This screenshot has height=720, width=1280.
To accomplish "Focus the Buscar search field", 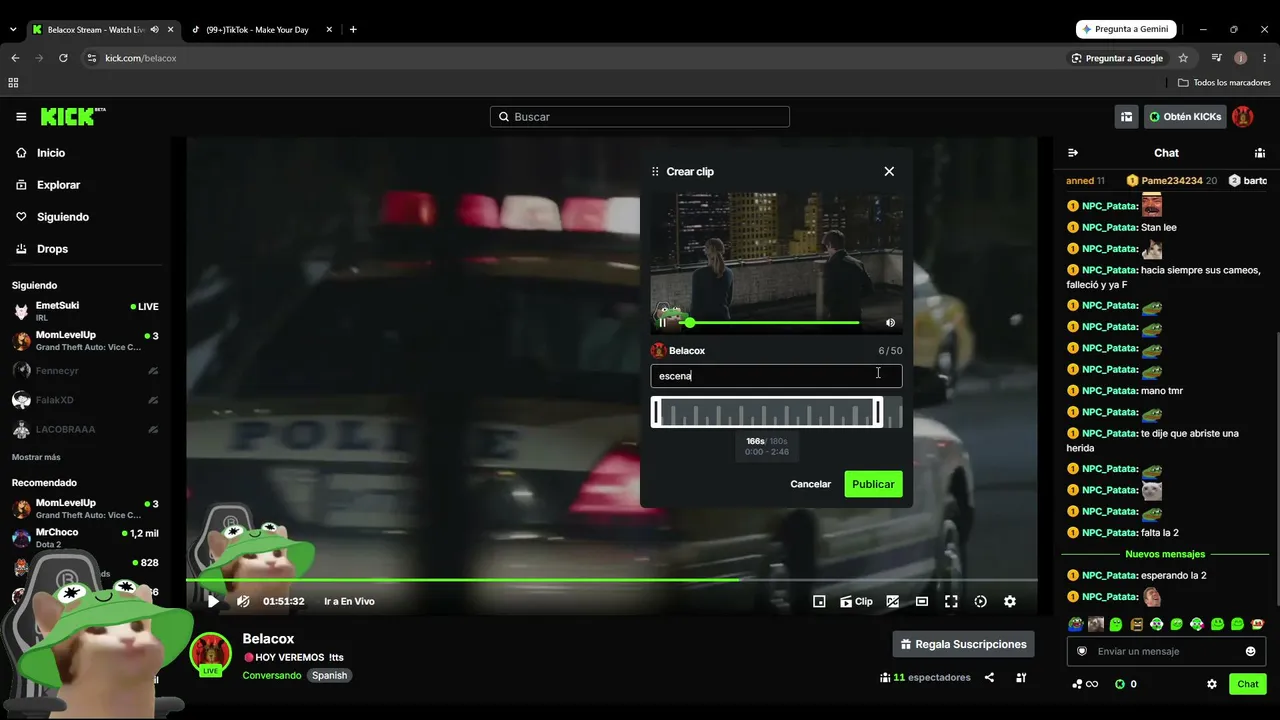I will click(x=640, y=117).
